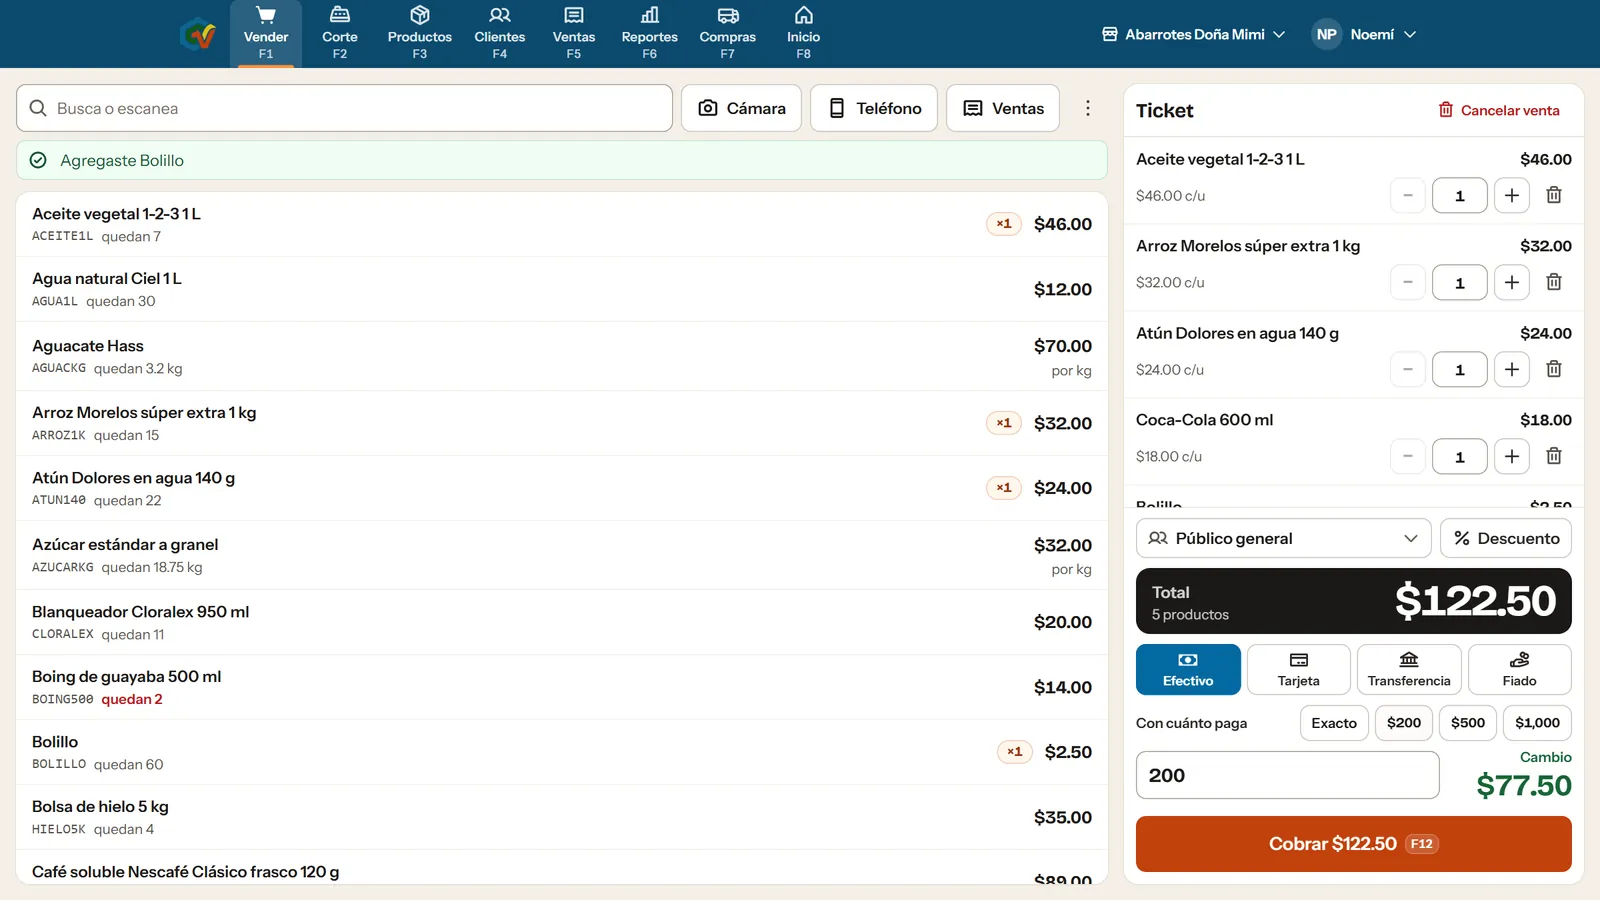Image resolution: width=1600 pixels, height=900 pixels.
Task: Delete Aceite vegetal from ticket with trash icon
Action: 1554,195
